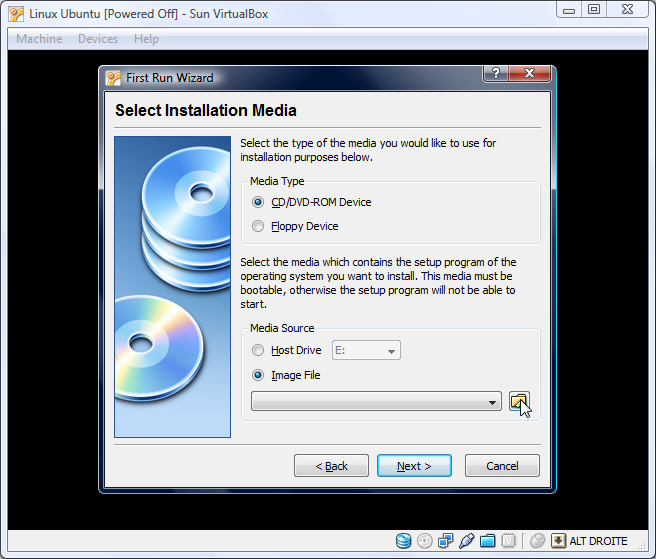Choose Host Drive as media source

pyautogui.click(x=287, y=350)
